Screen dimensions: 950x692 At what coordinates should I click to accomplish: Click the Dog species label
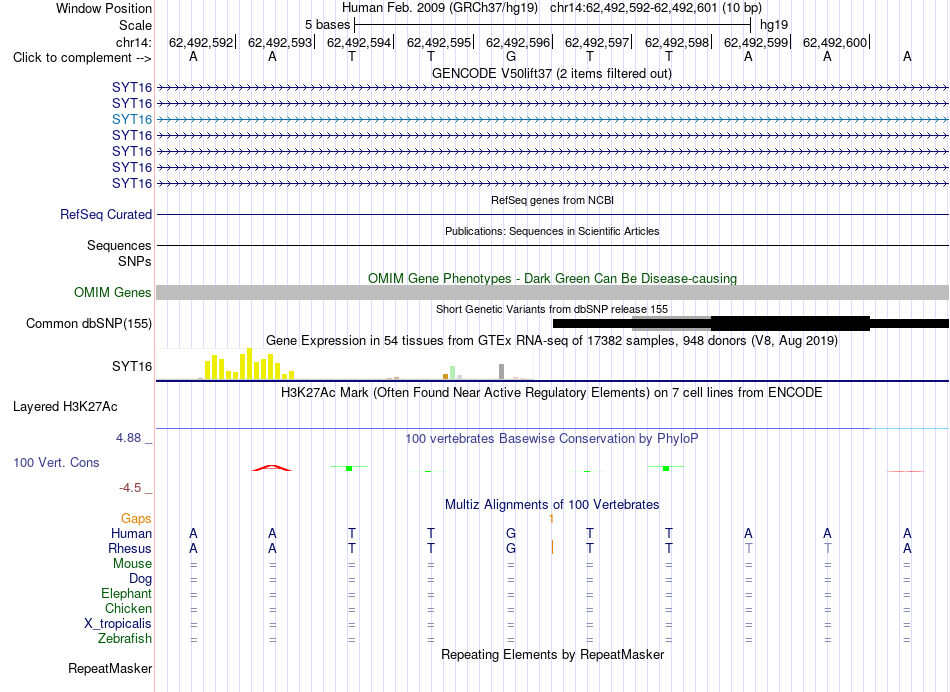tap(140, 579)
